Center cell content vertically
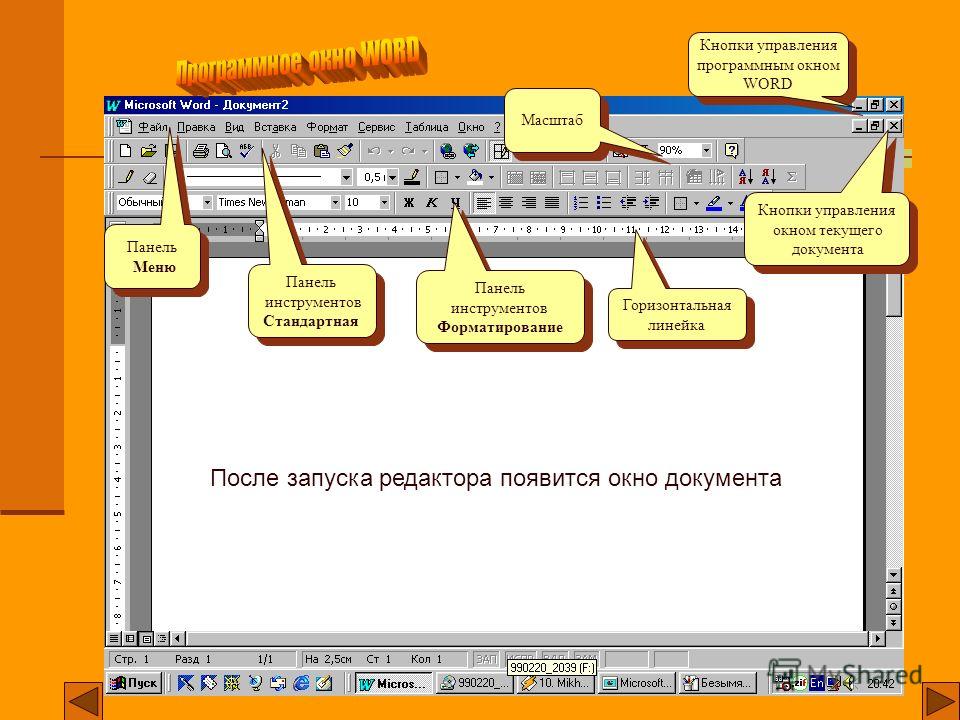The height and width of the screenshot is (720, 960). [x=590, y=177]
